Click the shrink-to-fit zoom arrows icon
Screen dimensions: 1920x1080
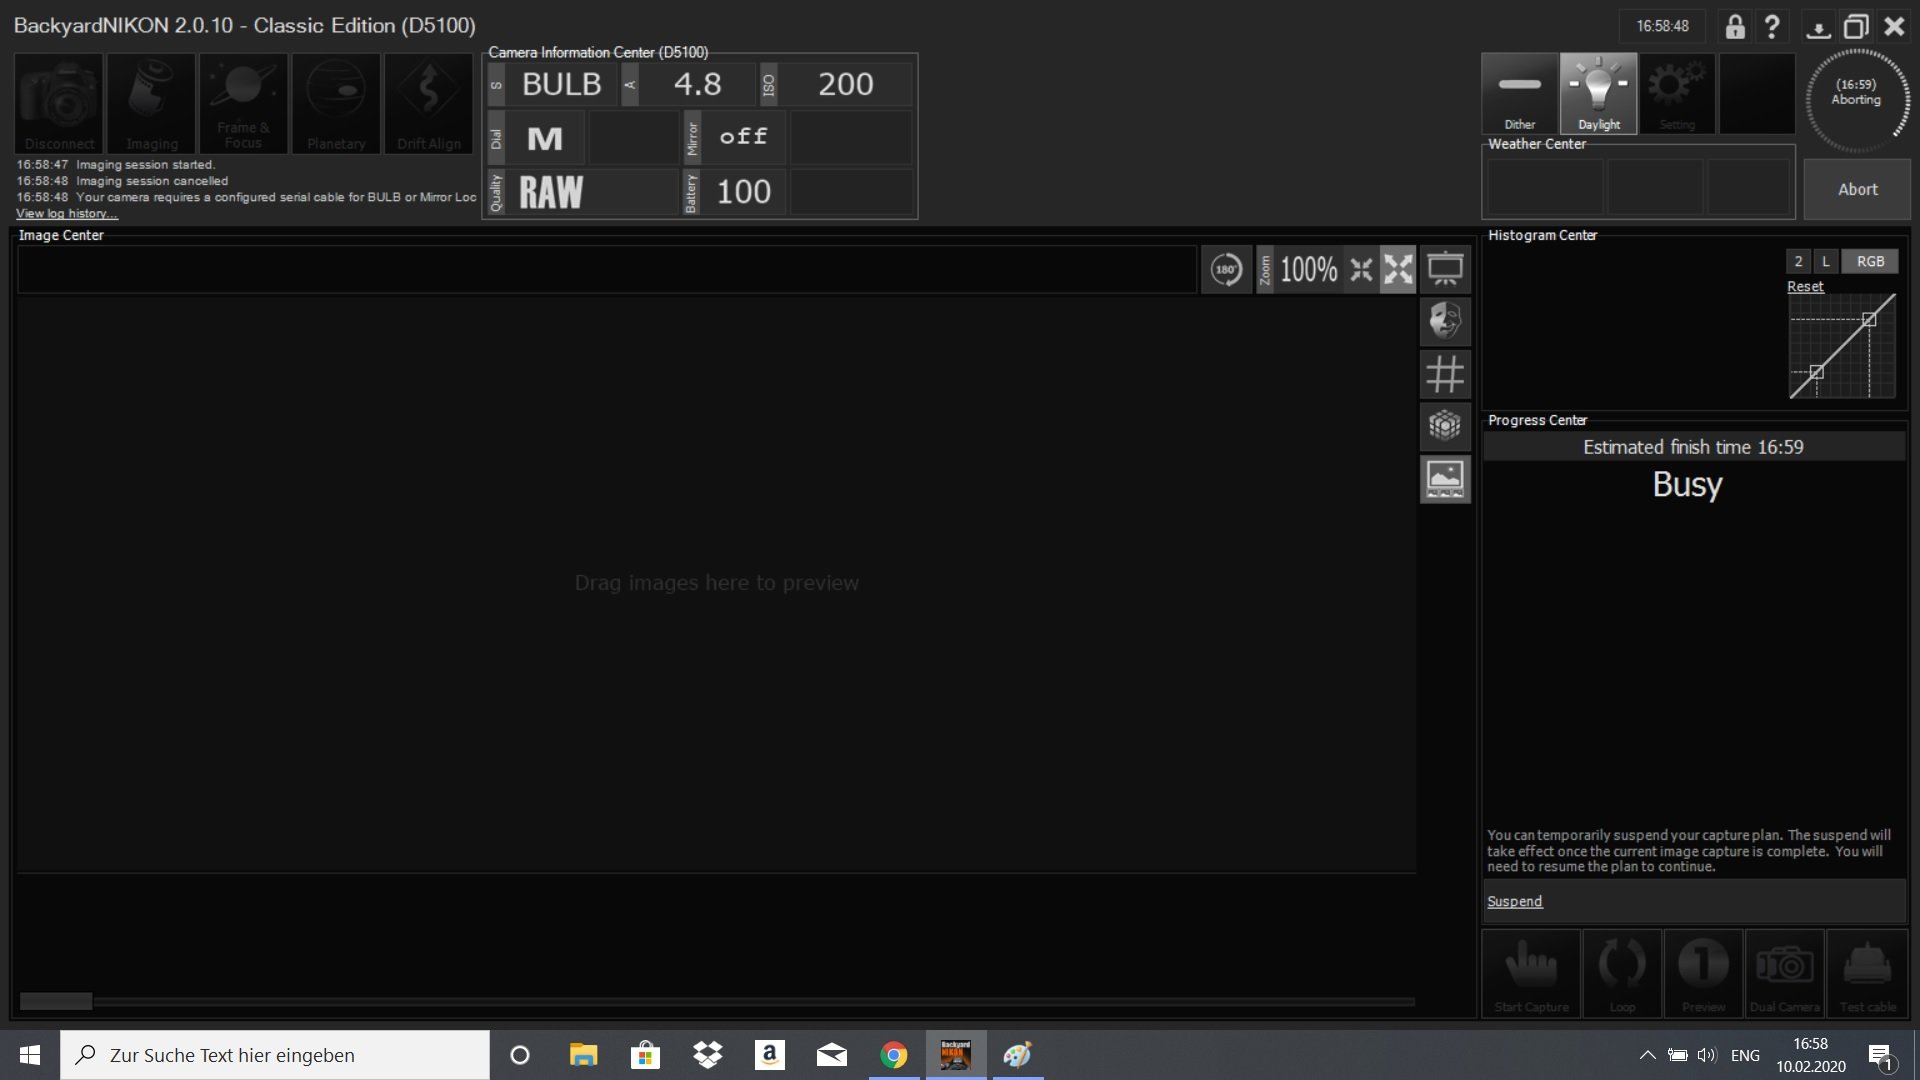(1361, 269)
